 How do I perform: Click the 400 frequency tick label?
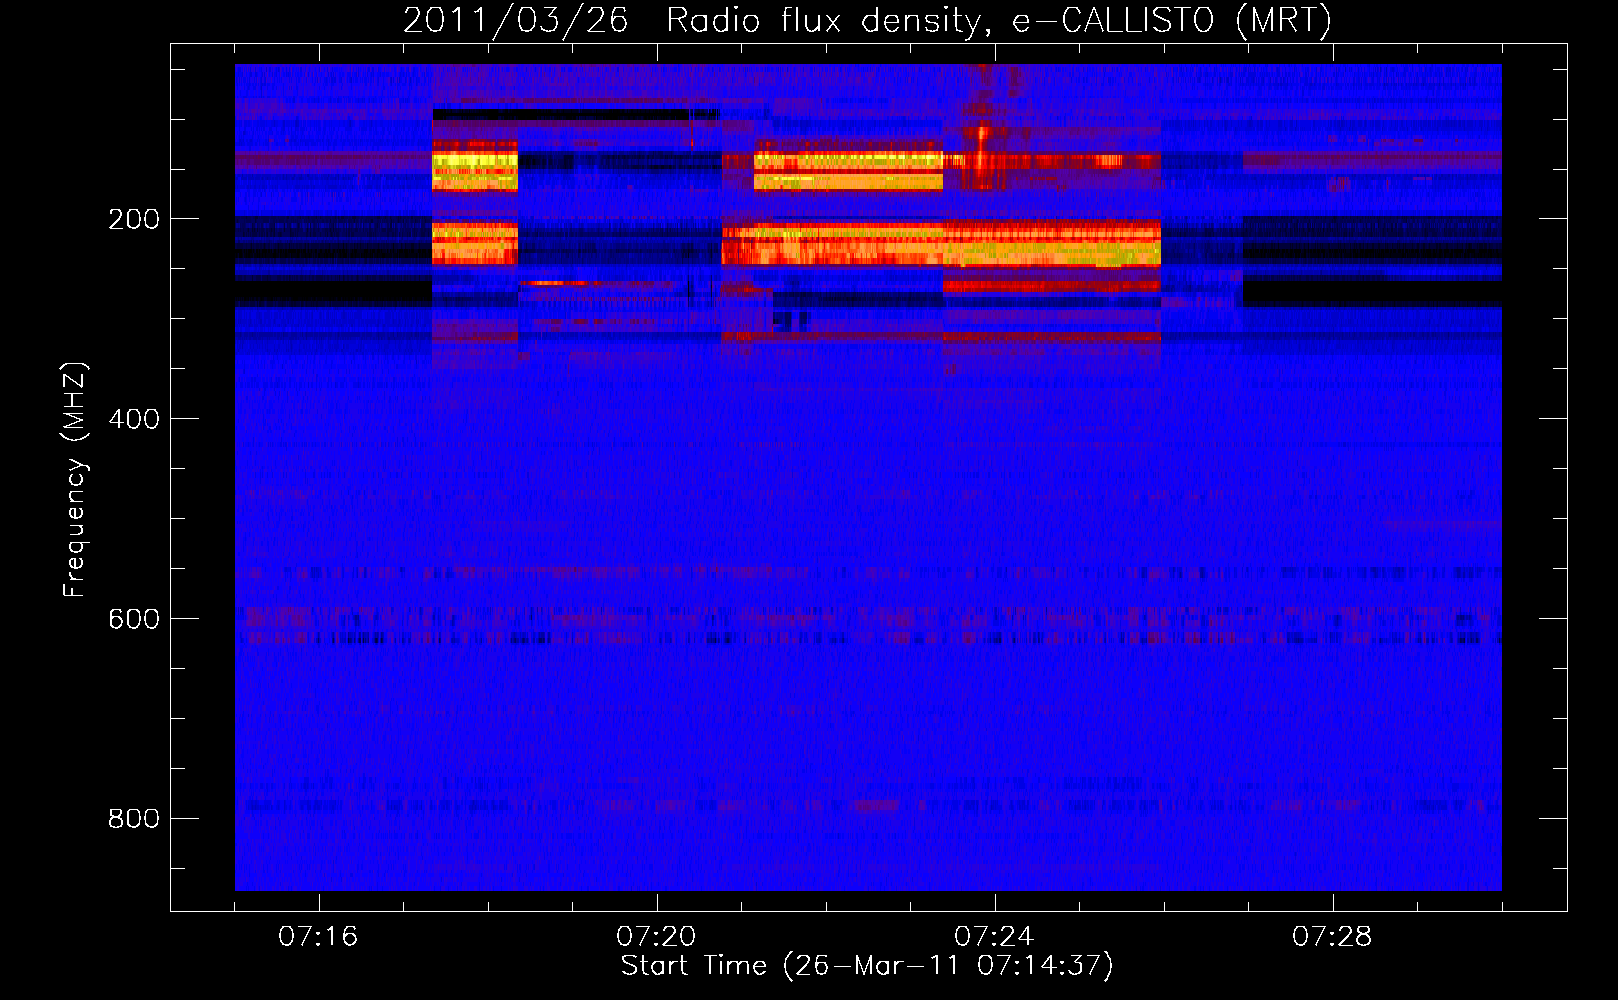tap(134, 419)
